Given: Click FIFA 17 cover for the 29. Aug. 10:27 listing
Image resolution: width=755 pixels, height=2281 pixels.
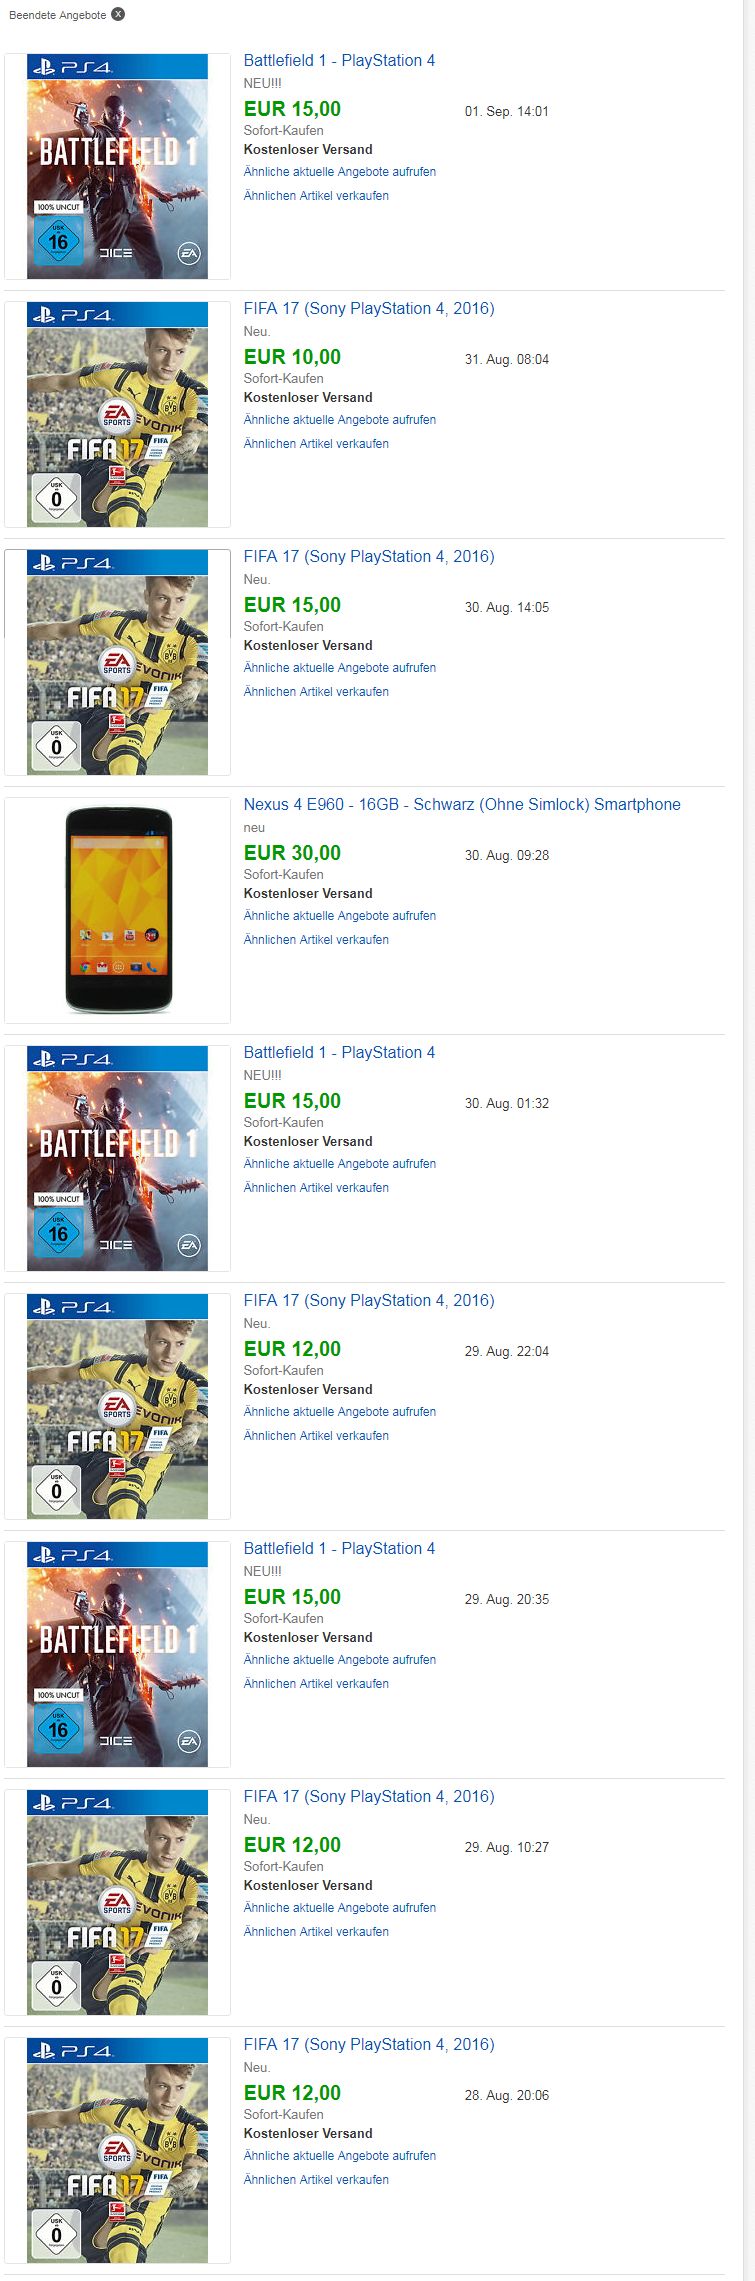Looking at the screenshot, I should pyautogui.click(x=118, y=1902).
